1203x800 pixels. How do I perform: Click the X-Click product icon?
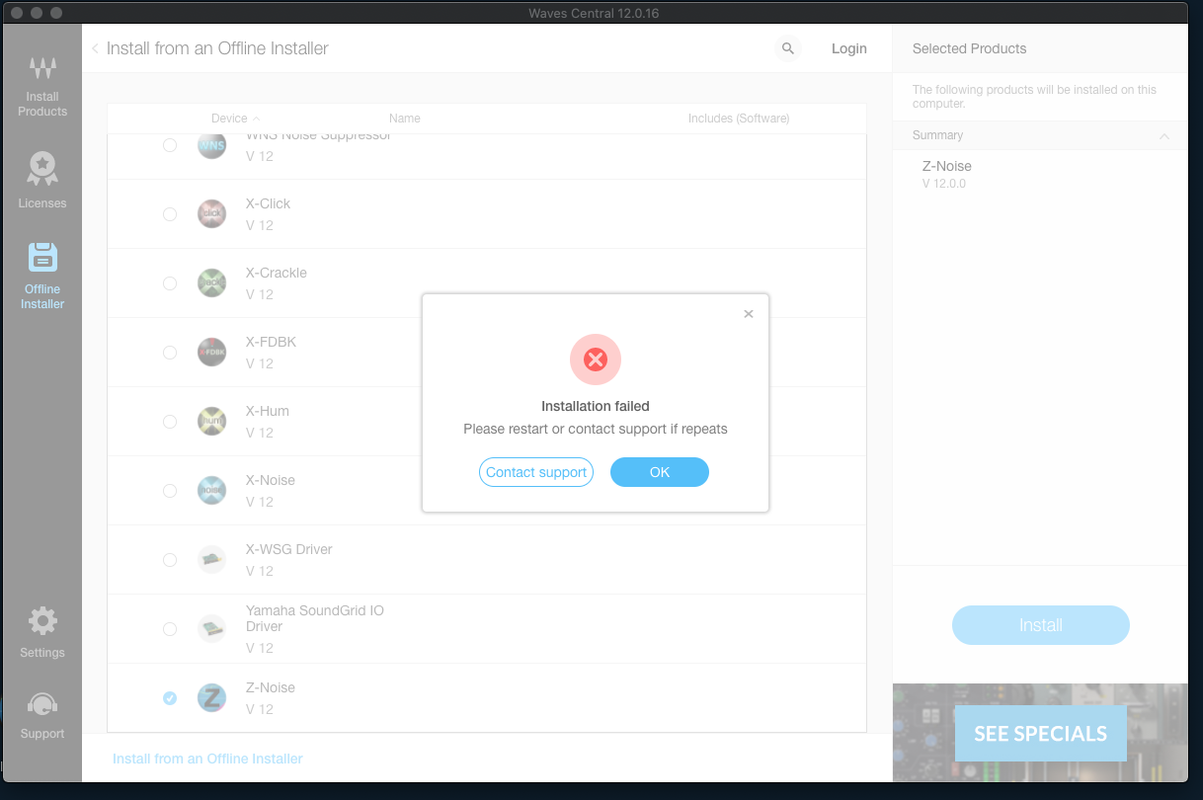[211, 214]
